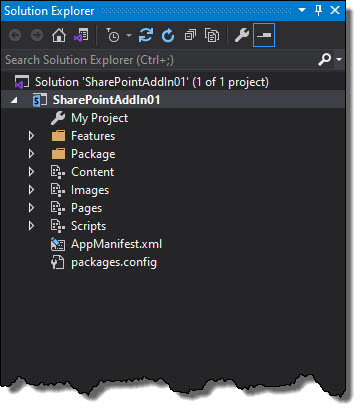Click the Scripts module icon
This screenshot has width=362, height=418.
[58, 226]
